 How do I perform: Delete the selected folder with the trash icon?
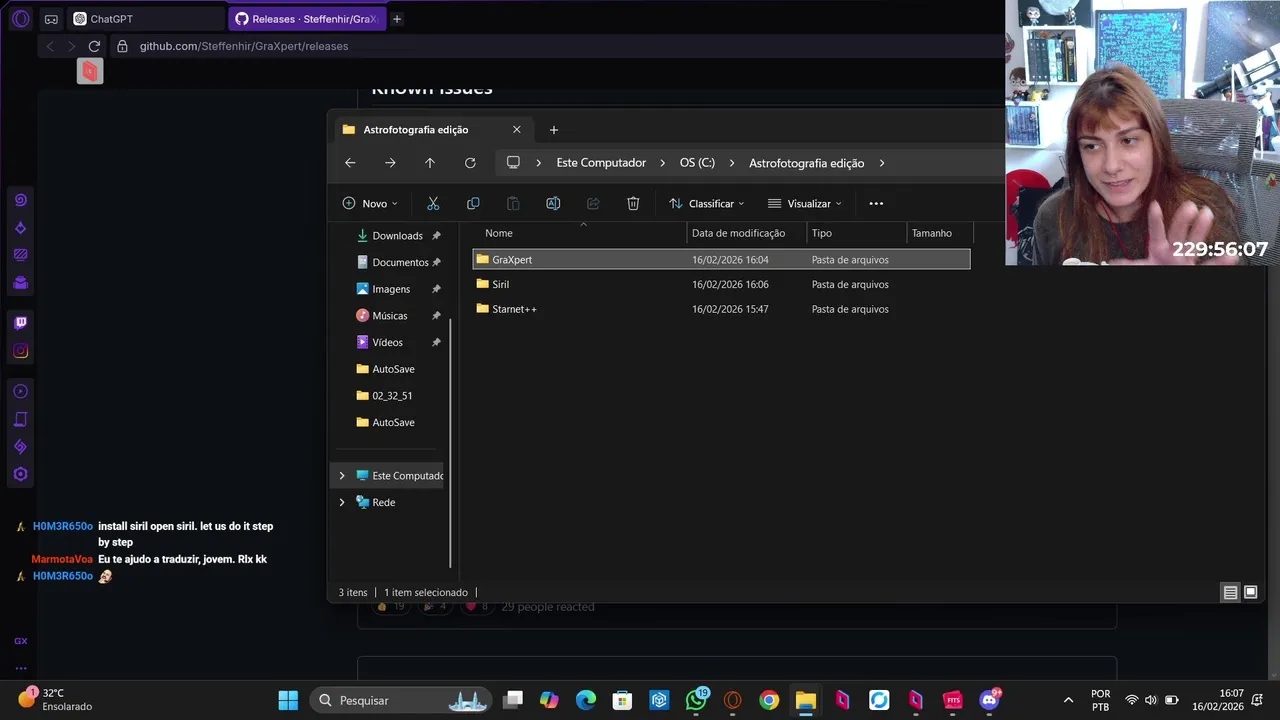(x=633, y=203)
